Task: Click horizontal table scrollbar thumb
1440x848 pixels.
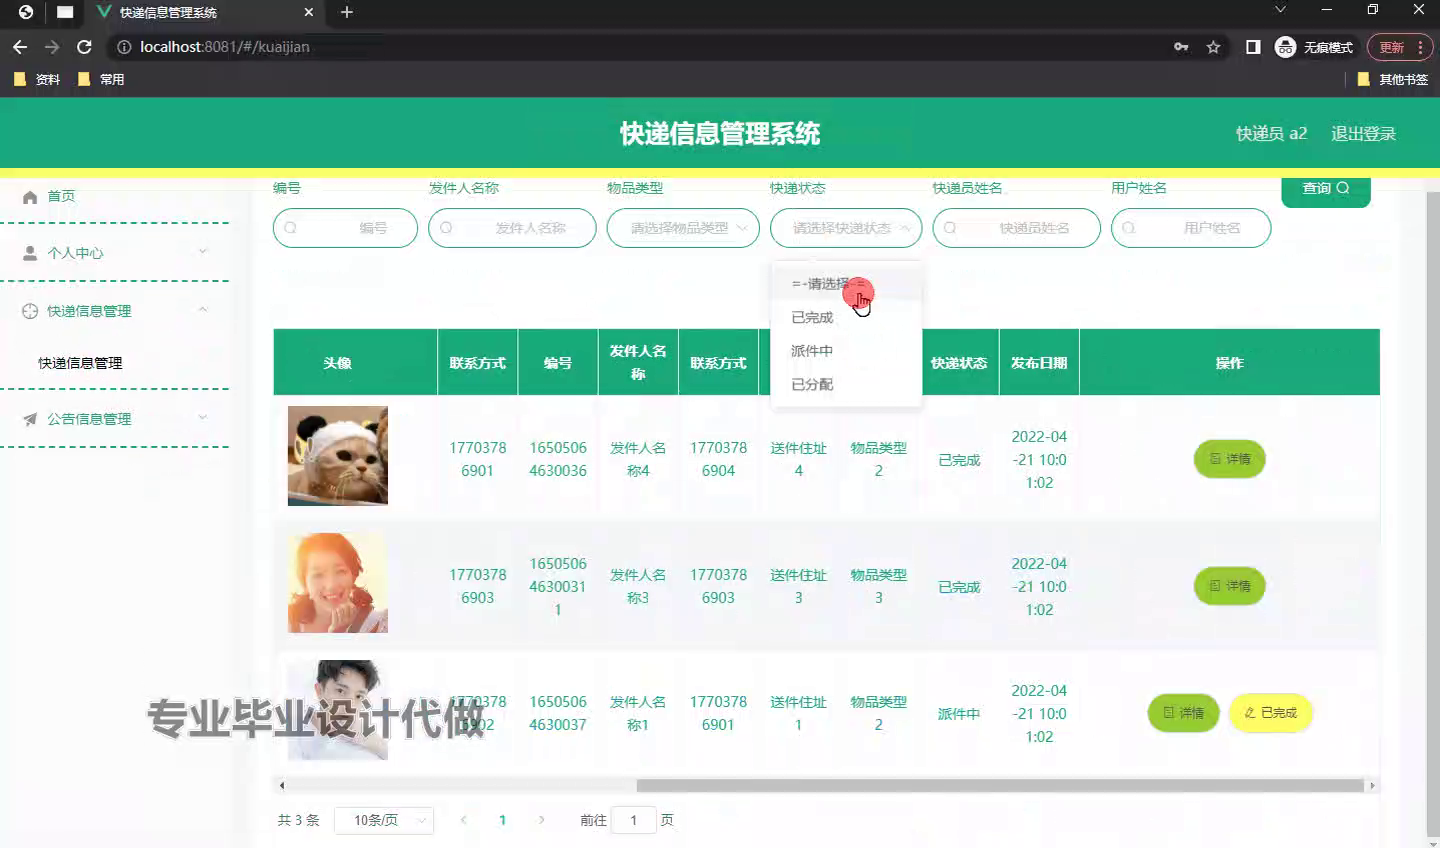Action: click(1000, 786)
